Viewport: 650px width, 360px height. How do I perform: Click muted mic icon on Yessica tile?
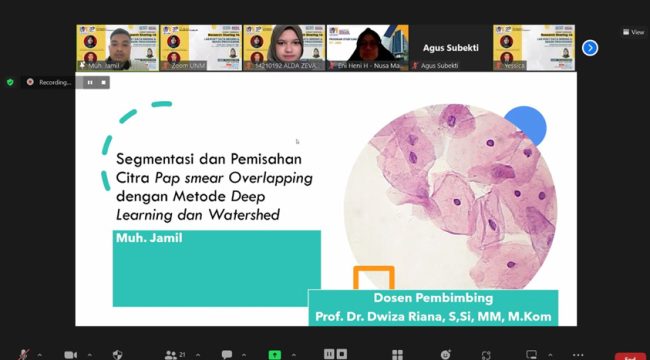(498, 66)
